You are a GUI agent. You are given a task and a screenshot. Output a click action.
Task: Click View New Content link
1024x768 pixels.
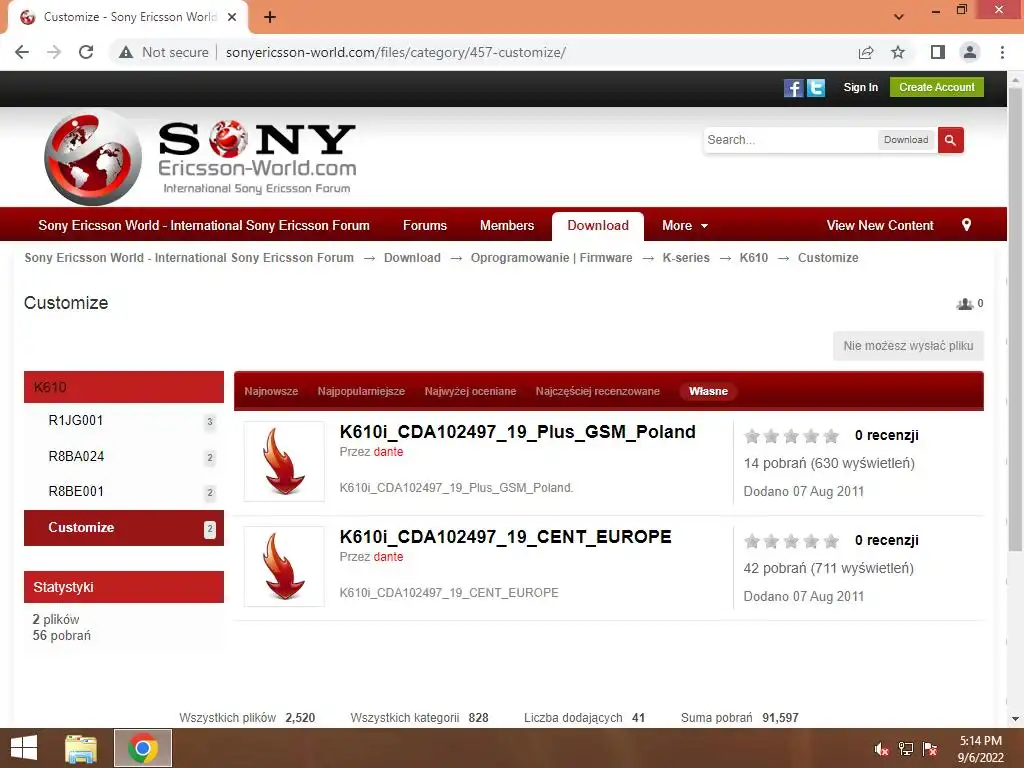pos(880,225)
